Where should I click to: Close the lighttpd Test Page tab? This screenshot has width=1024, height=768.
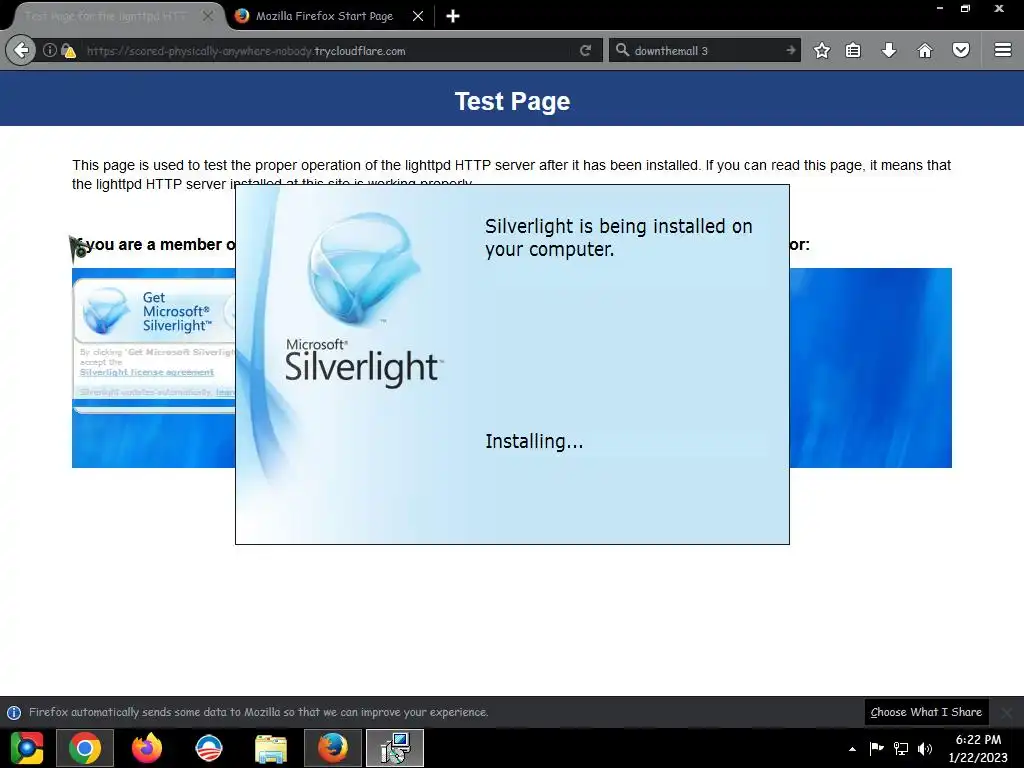(208, 16)
